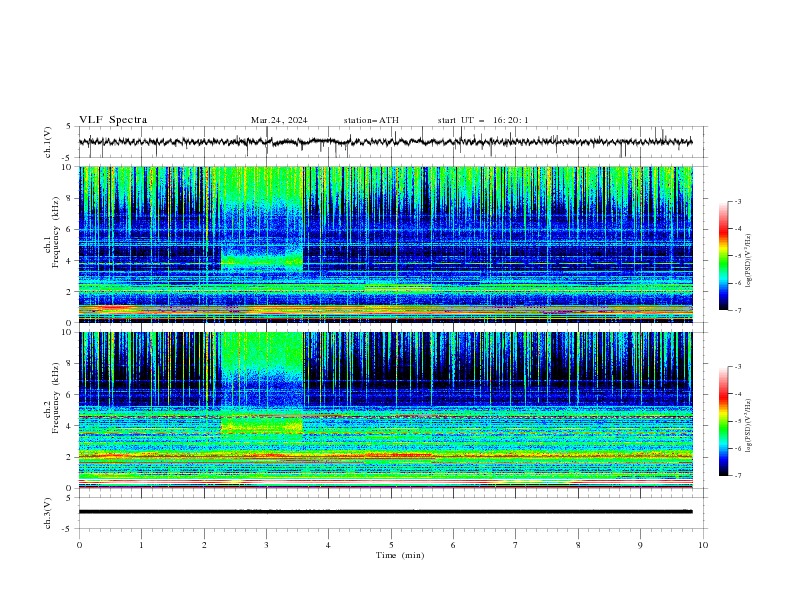Click the ch.2 spectrogram color scale bar

[723, 421]
